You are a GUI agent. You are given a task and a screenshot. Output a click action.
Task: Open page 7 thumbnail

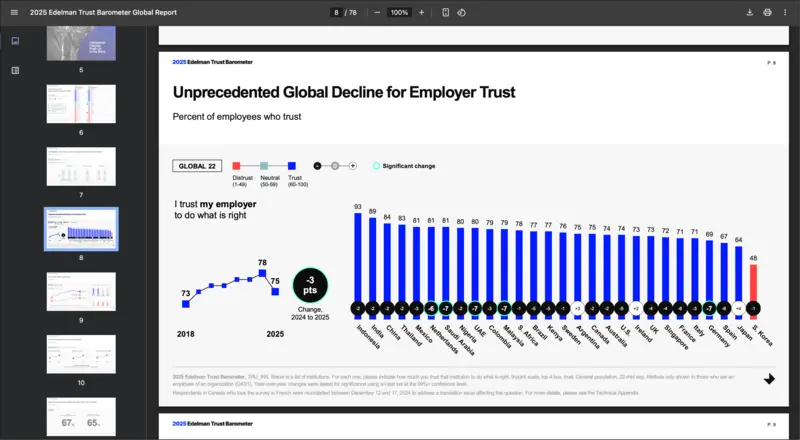(81, 166)
